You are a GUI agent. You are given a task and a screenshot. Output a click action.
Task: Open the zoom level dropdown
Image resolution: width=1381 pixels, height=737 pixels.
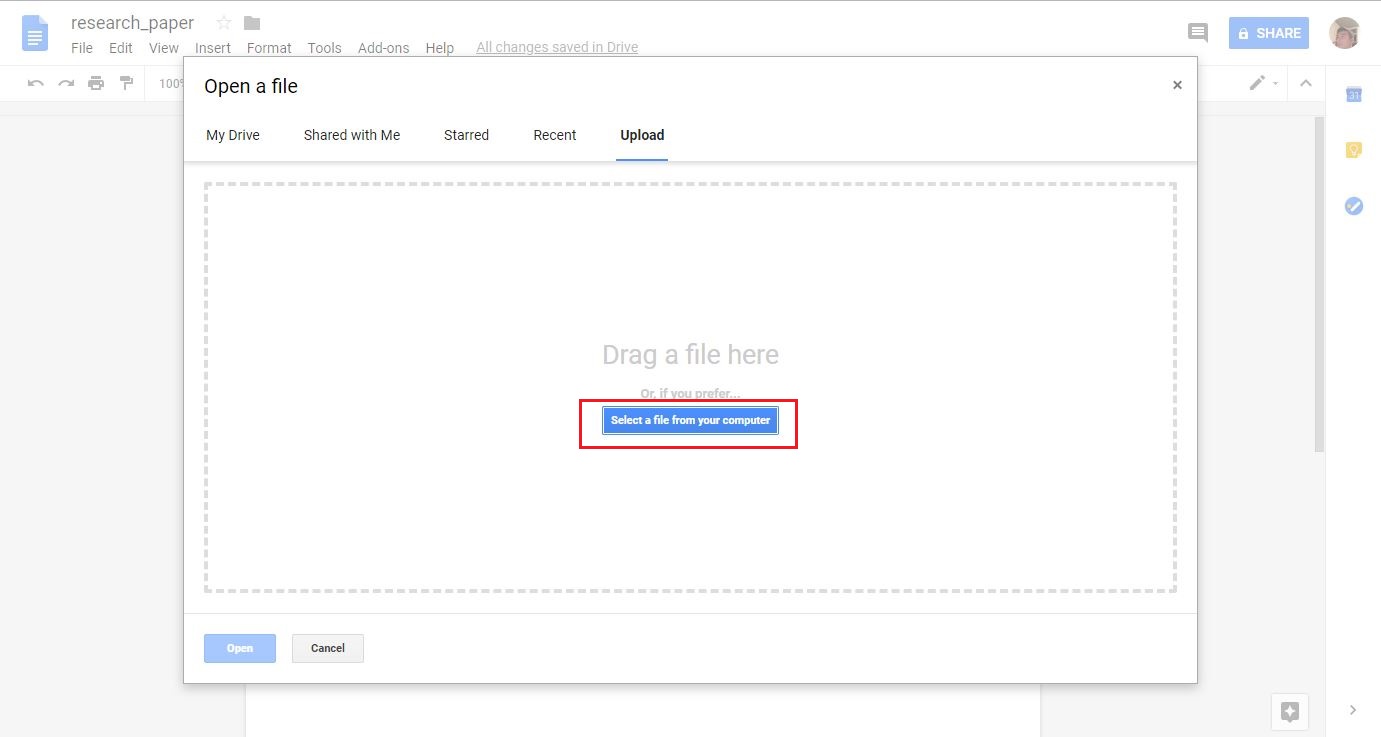171,83
